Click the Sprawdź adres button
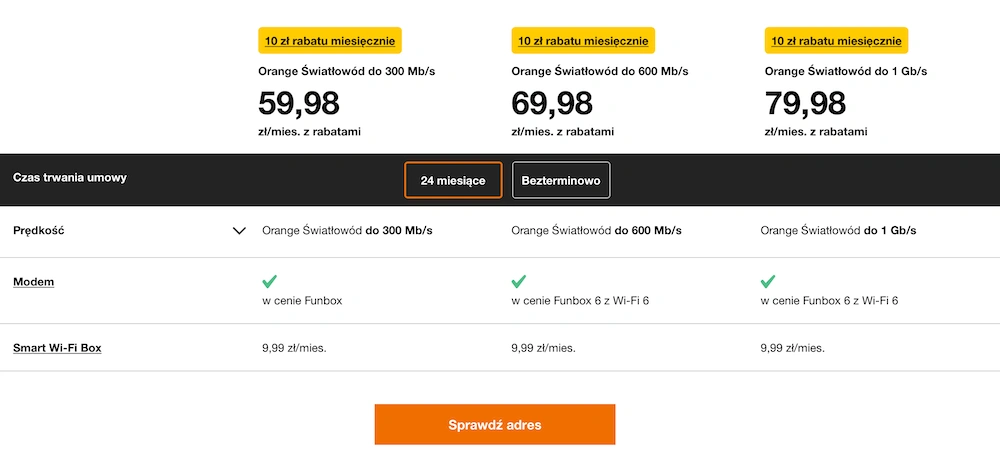The image size is (1000, 462). point(495,424)
